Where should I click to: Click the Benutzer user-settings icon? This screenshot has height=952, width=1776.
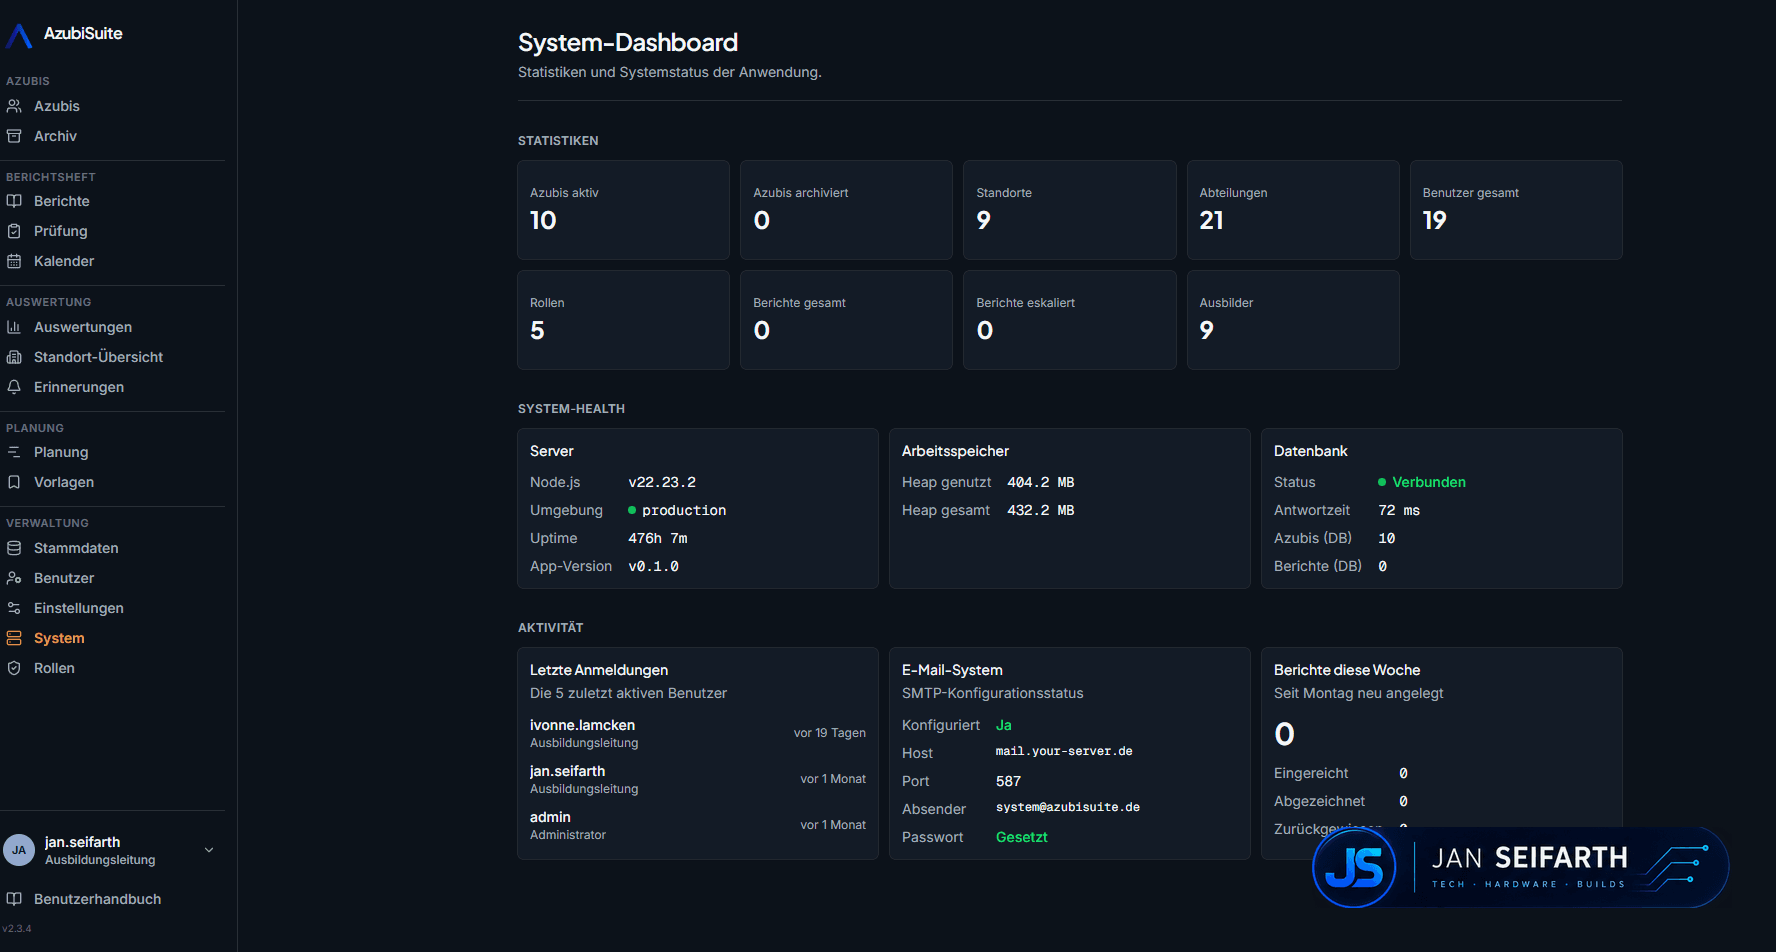pos(14,578)
